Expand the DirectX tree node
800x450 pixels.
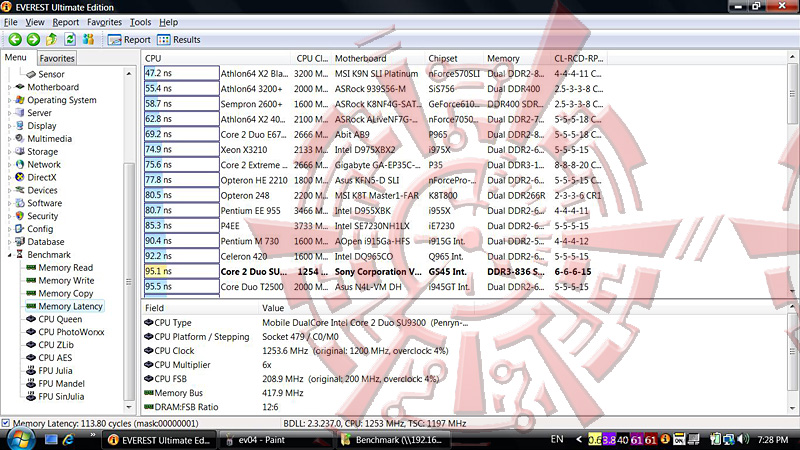click(x=10, y=178)
